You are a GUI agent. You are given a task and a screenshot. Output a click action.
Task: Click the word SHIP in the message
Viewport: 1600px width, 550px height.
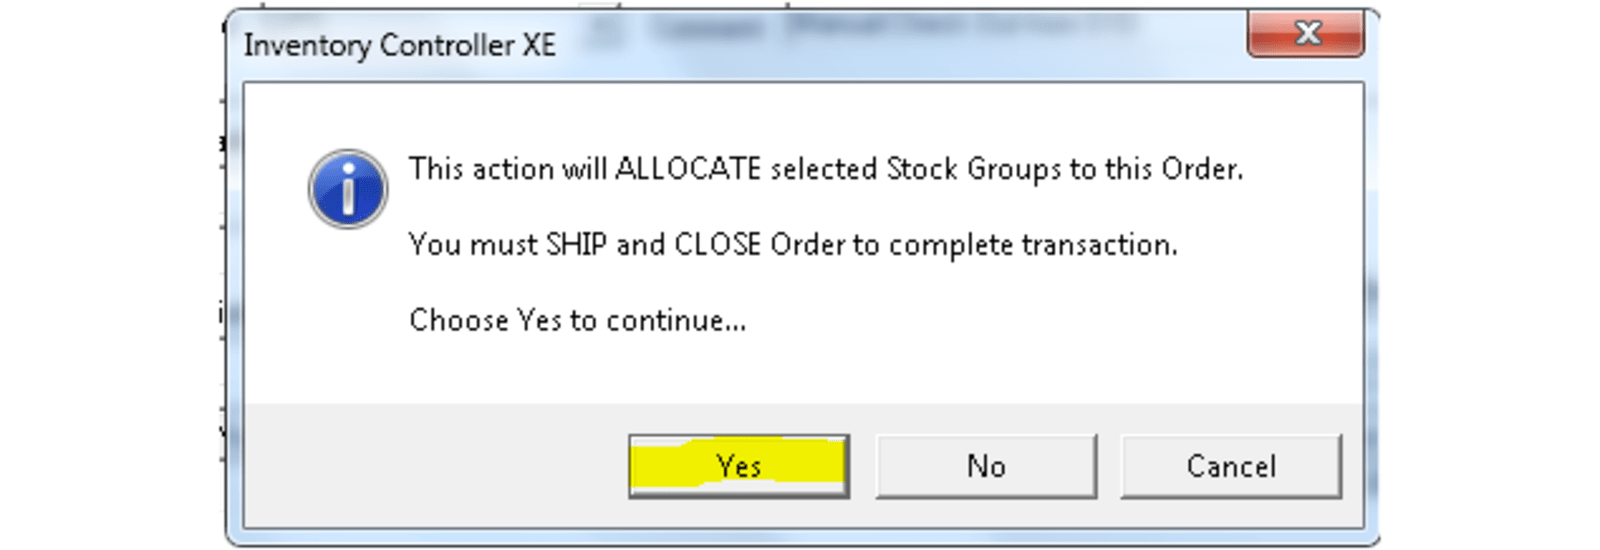pos(576,245)
